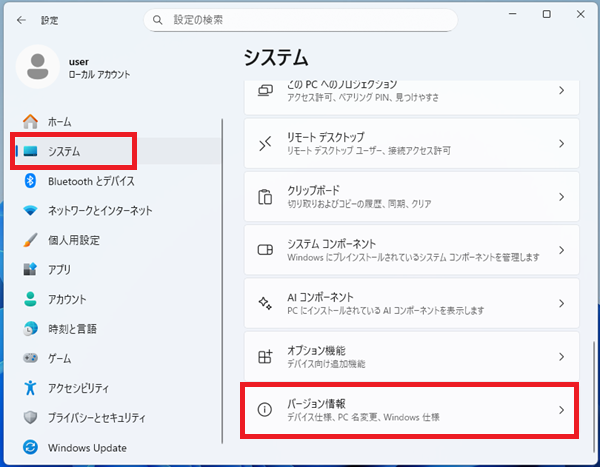This screenshot has height=467, width=600.
Task: Click オプション機能 title text
Action: pos(316,350)
